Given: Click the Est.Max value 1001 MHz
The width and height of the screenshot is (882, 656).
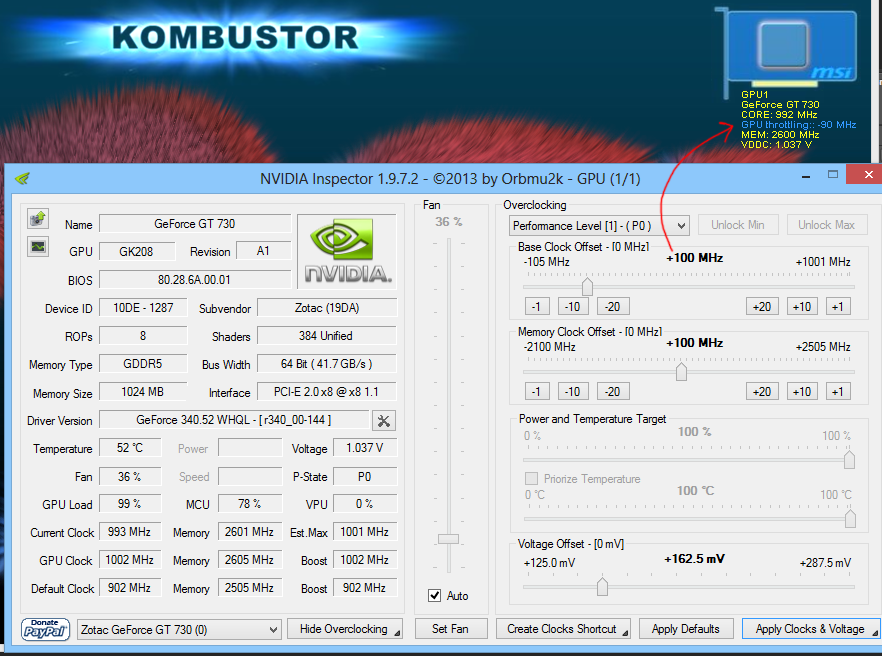Looking at the screenshot, I should pyautogui.click(x=364, y=532).
